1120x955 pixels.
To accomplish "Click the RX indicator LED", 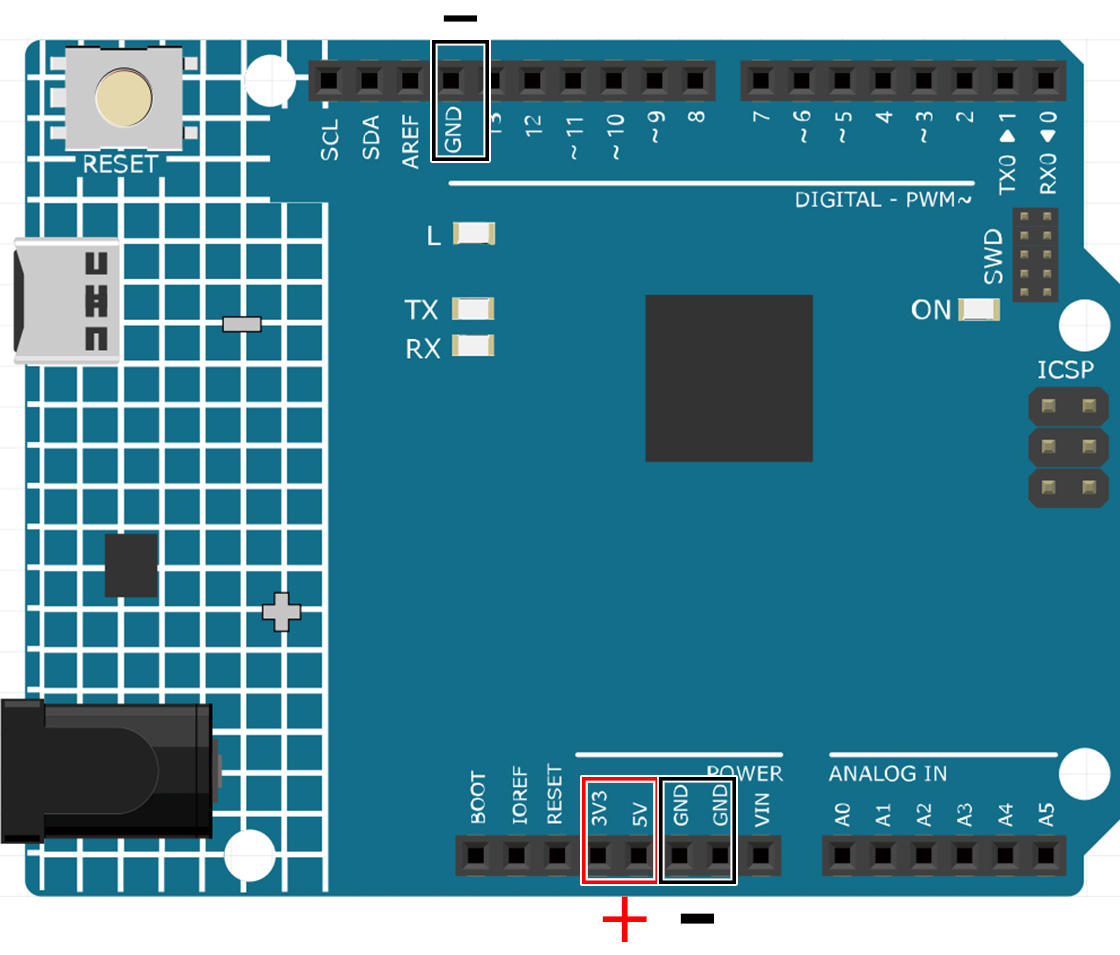I will 473,346.
